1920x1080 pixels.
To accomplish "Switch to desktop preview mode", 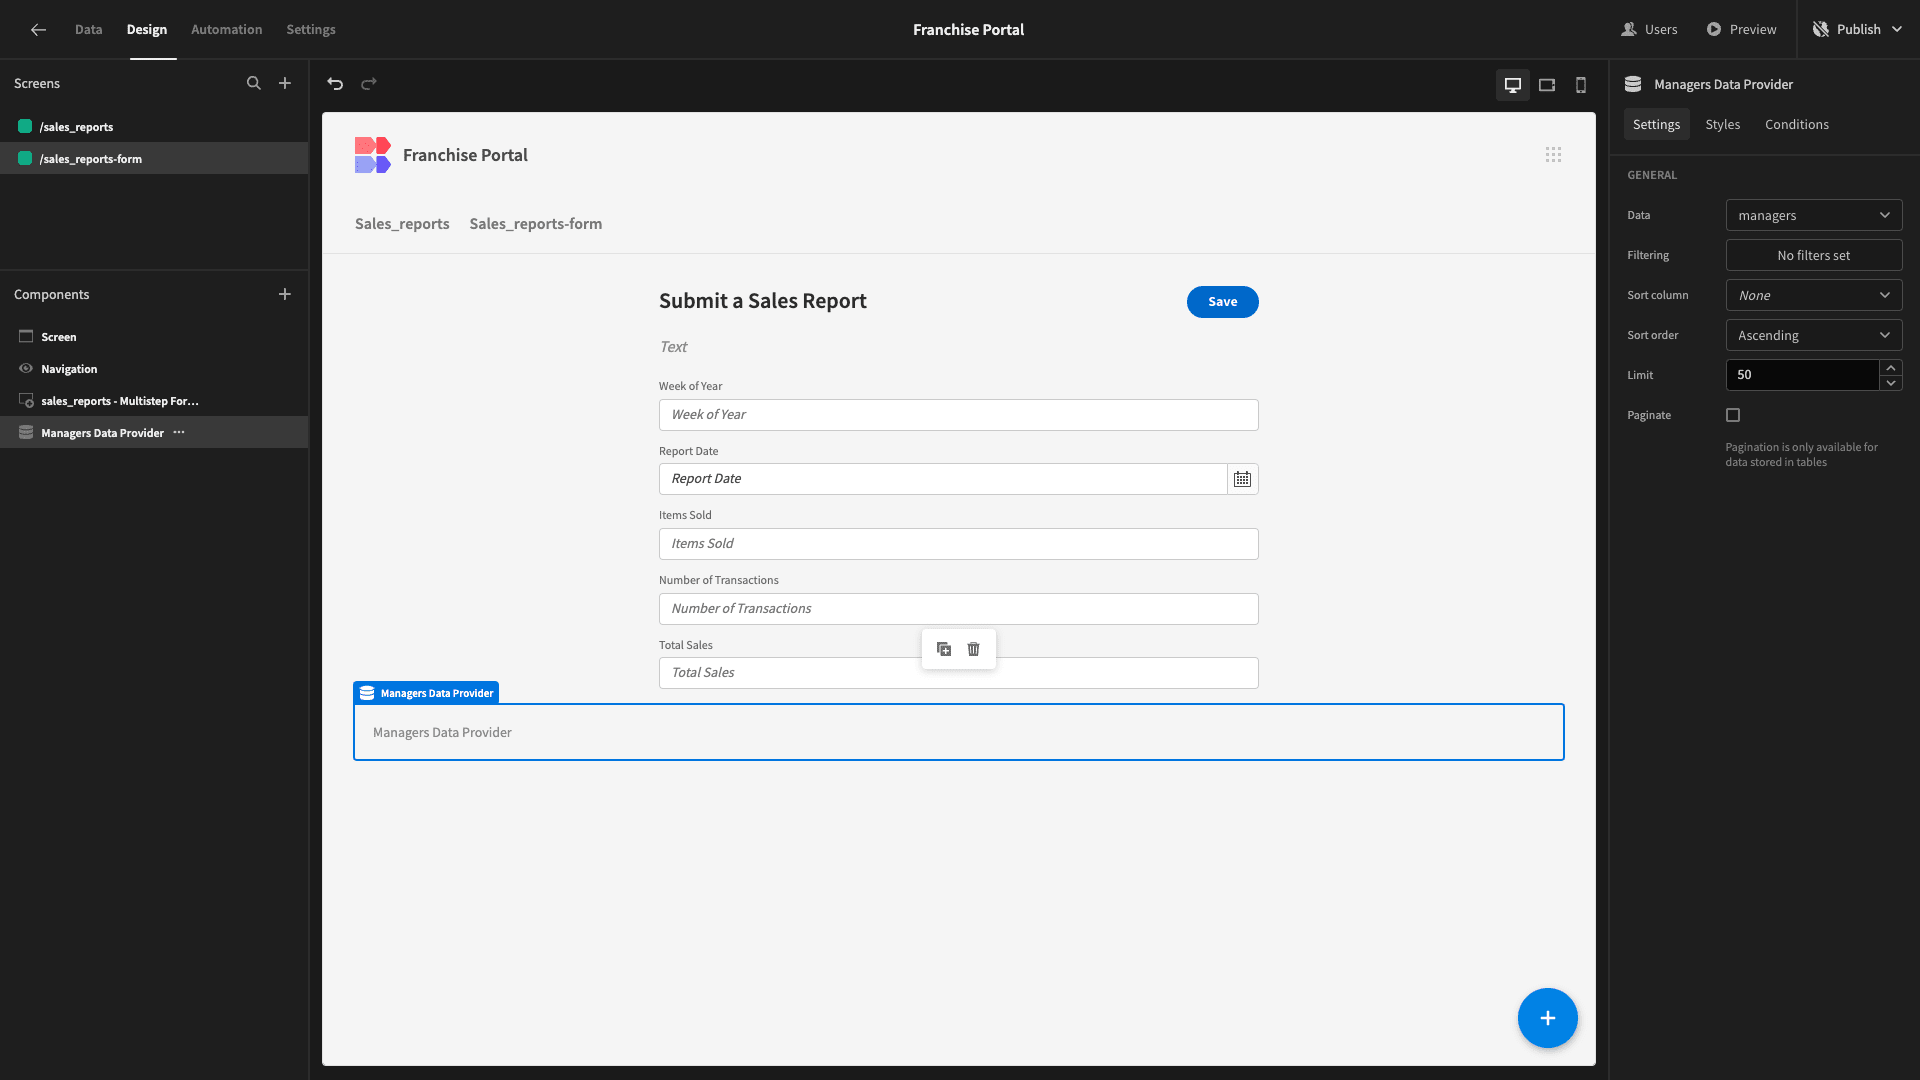I will [1513, 85].
